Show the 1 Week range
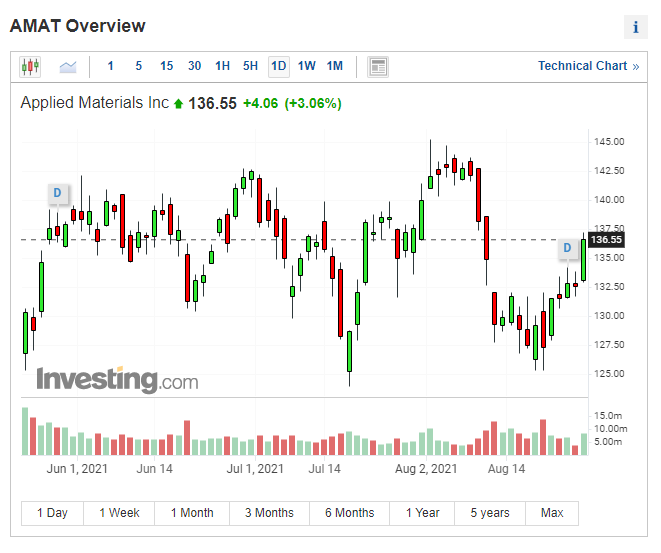 click(119, 513)
